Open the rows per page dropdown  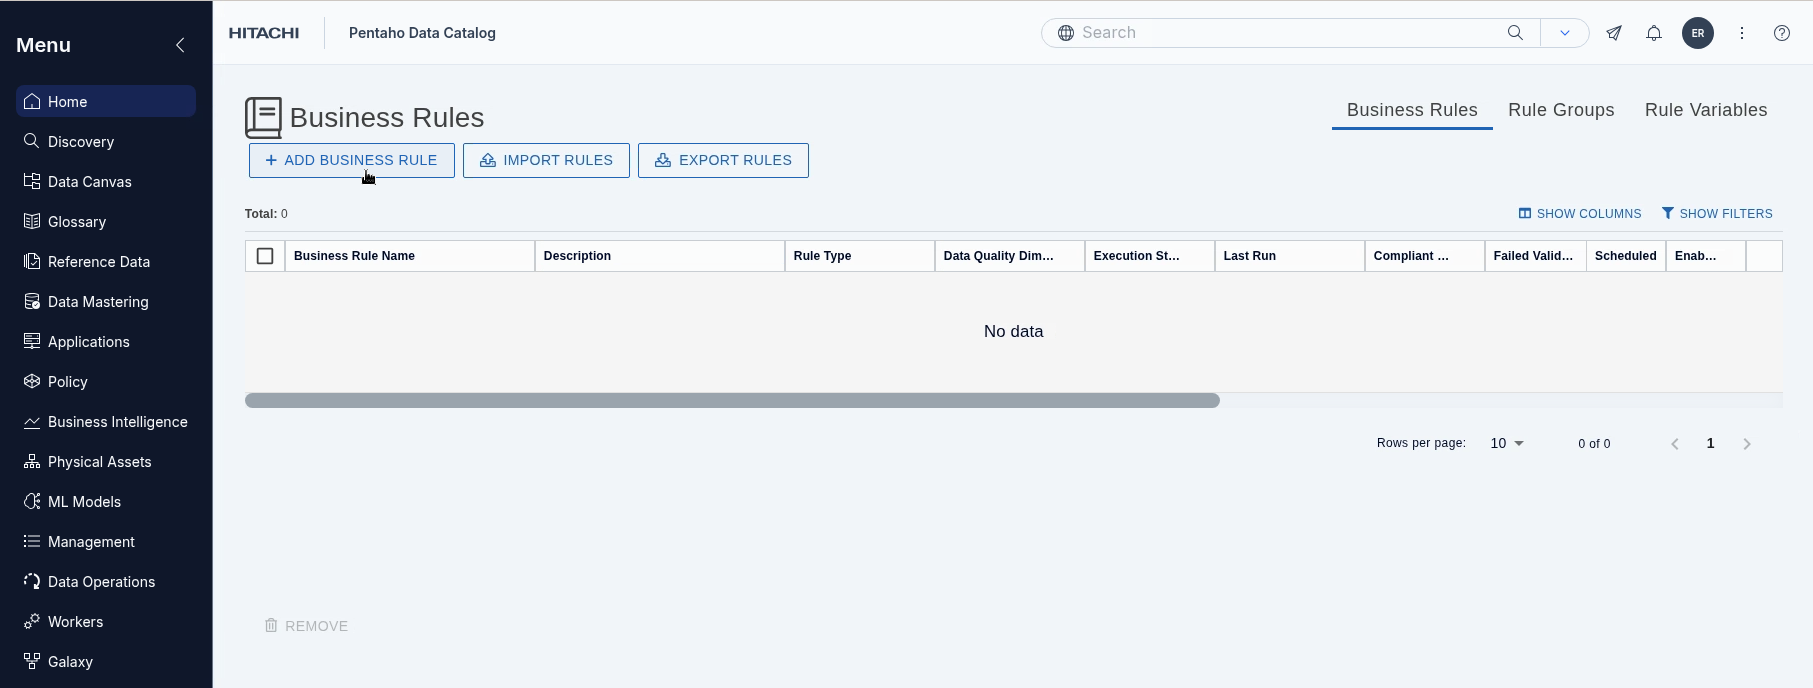point(1507,443)
